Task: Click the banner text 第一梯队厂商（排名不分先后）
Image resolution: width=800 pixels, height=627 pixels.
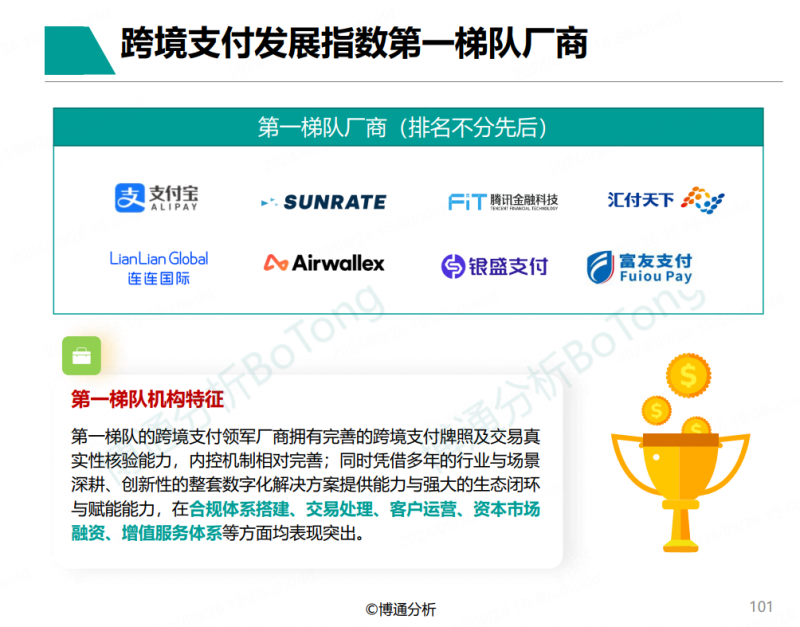Action: (403, 128)
